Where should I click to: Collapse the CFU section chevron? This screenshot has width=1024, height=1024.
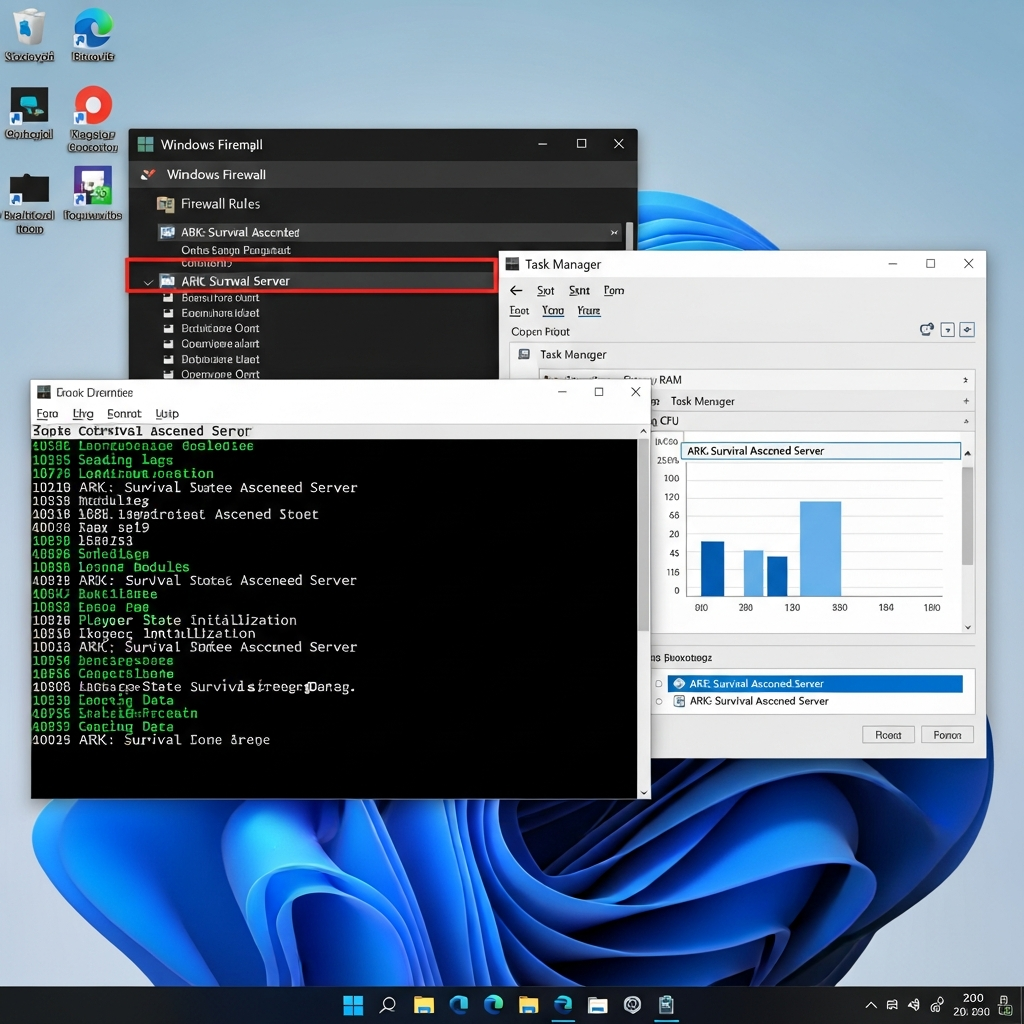[x=964, y=420]
